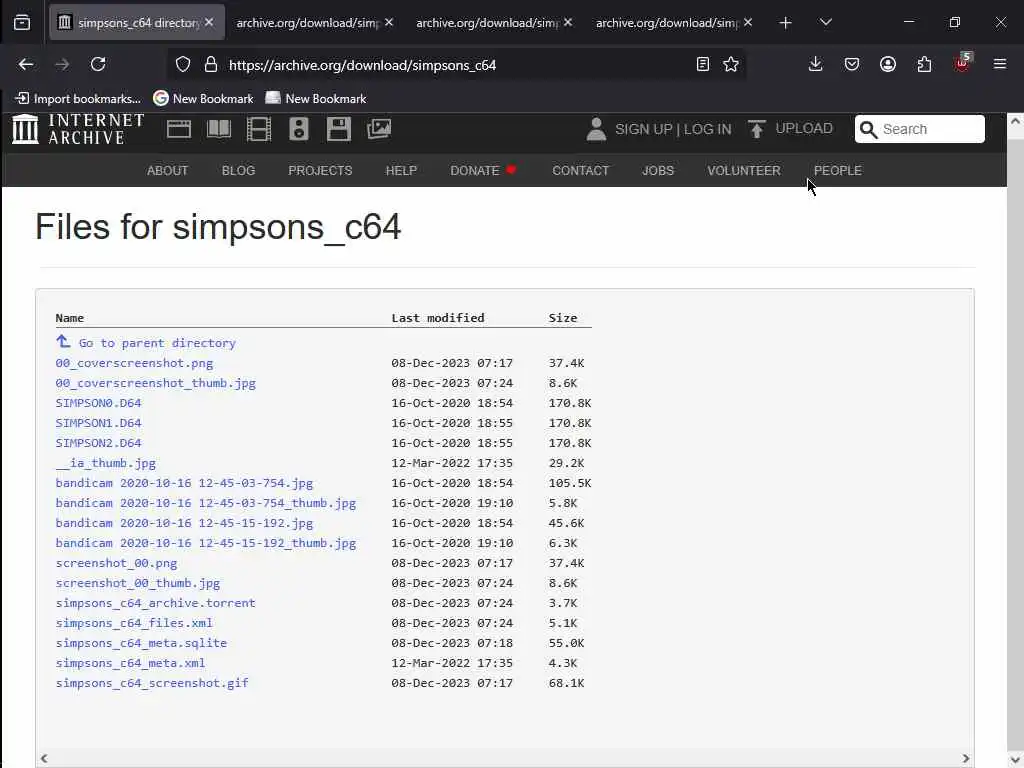Open __ia_thumb.jpg file link
Image resolution: width=1024 pixels, height=768 pixels.
[106, 463]
